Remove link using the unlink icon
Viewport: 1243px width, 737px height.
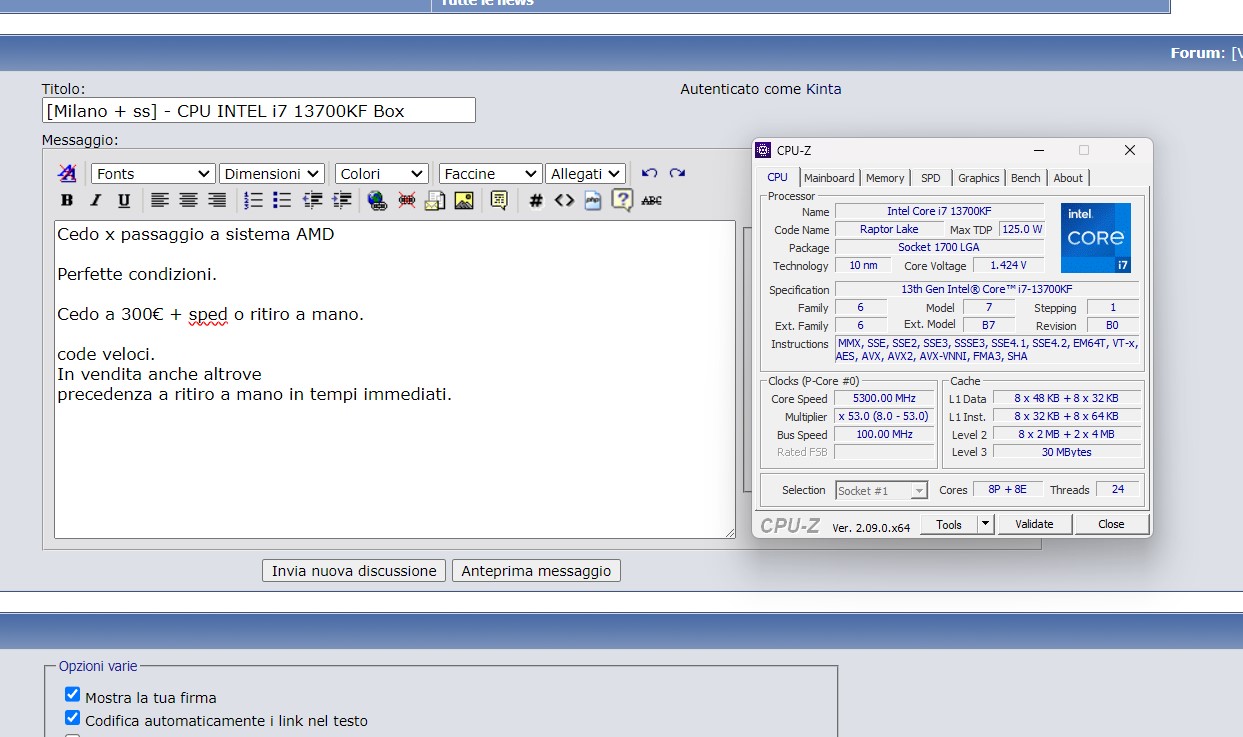click(406, 200)
